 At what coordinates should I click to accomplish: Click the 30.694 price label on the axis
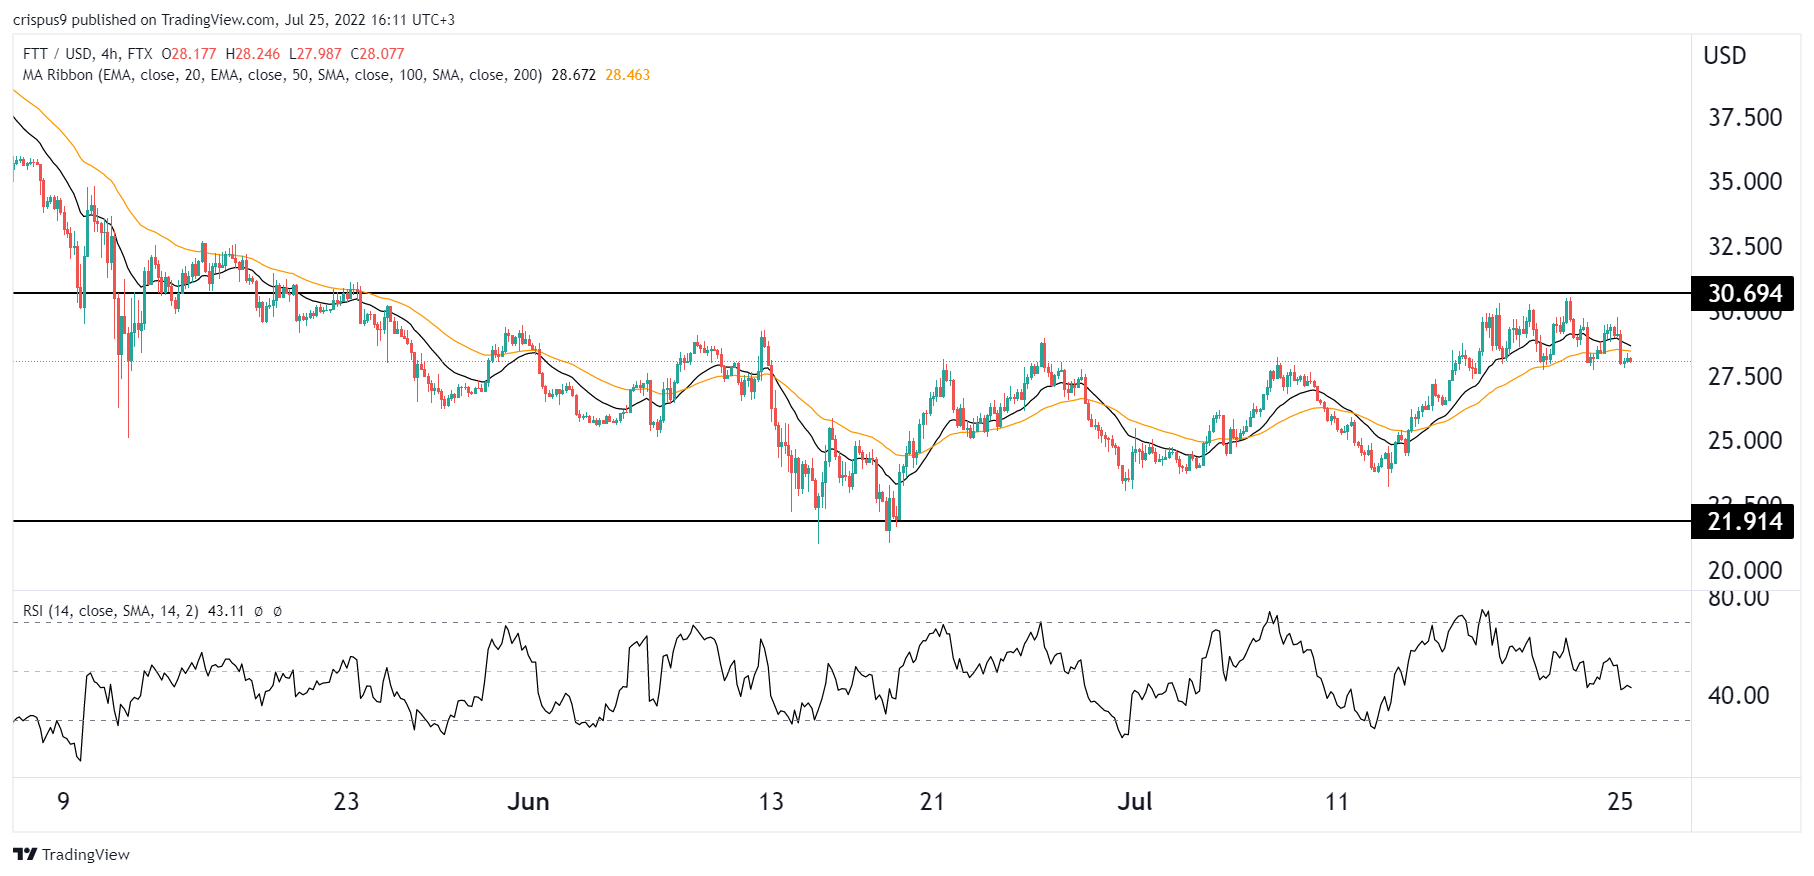tap(1744, 294)
